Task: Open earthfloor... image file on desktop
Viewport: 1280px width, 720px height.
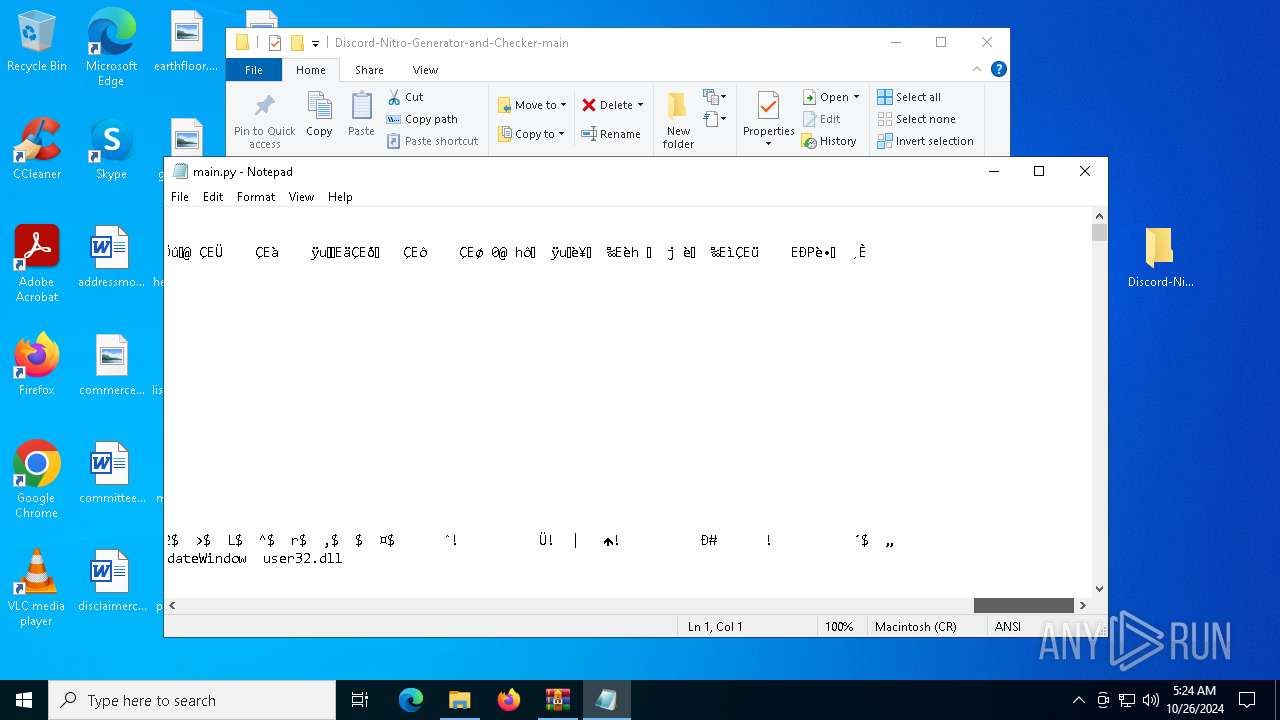Action: pyautogui.click(x=186, y=42)
